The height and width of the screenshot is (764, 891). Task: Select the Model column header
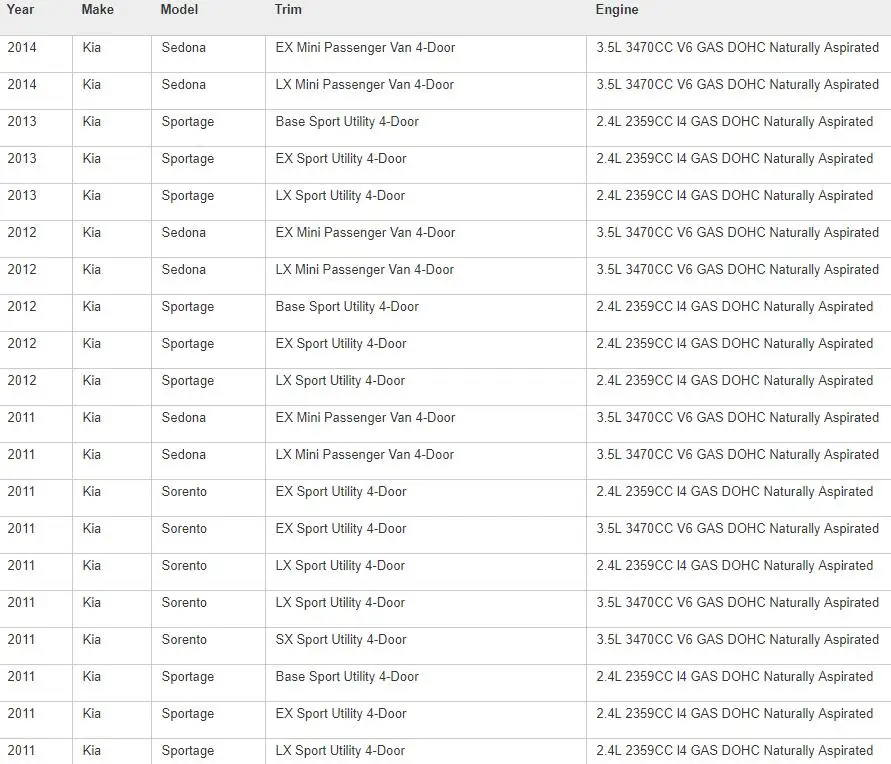coord(180,10)
